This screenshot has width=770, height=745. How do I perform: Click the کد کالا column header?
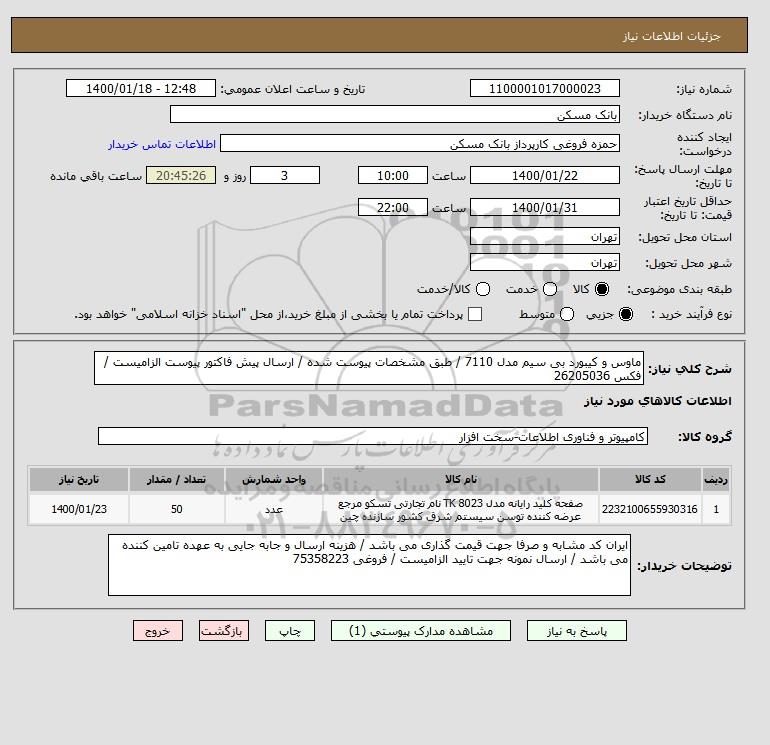650,479
